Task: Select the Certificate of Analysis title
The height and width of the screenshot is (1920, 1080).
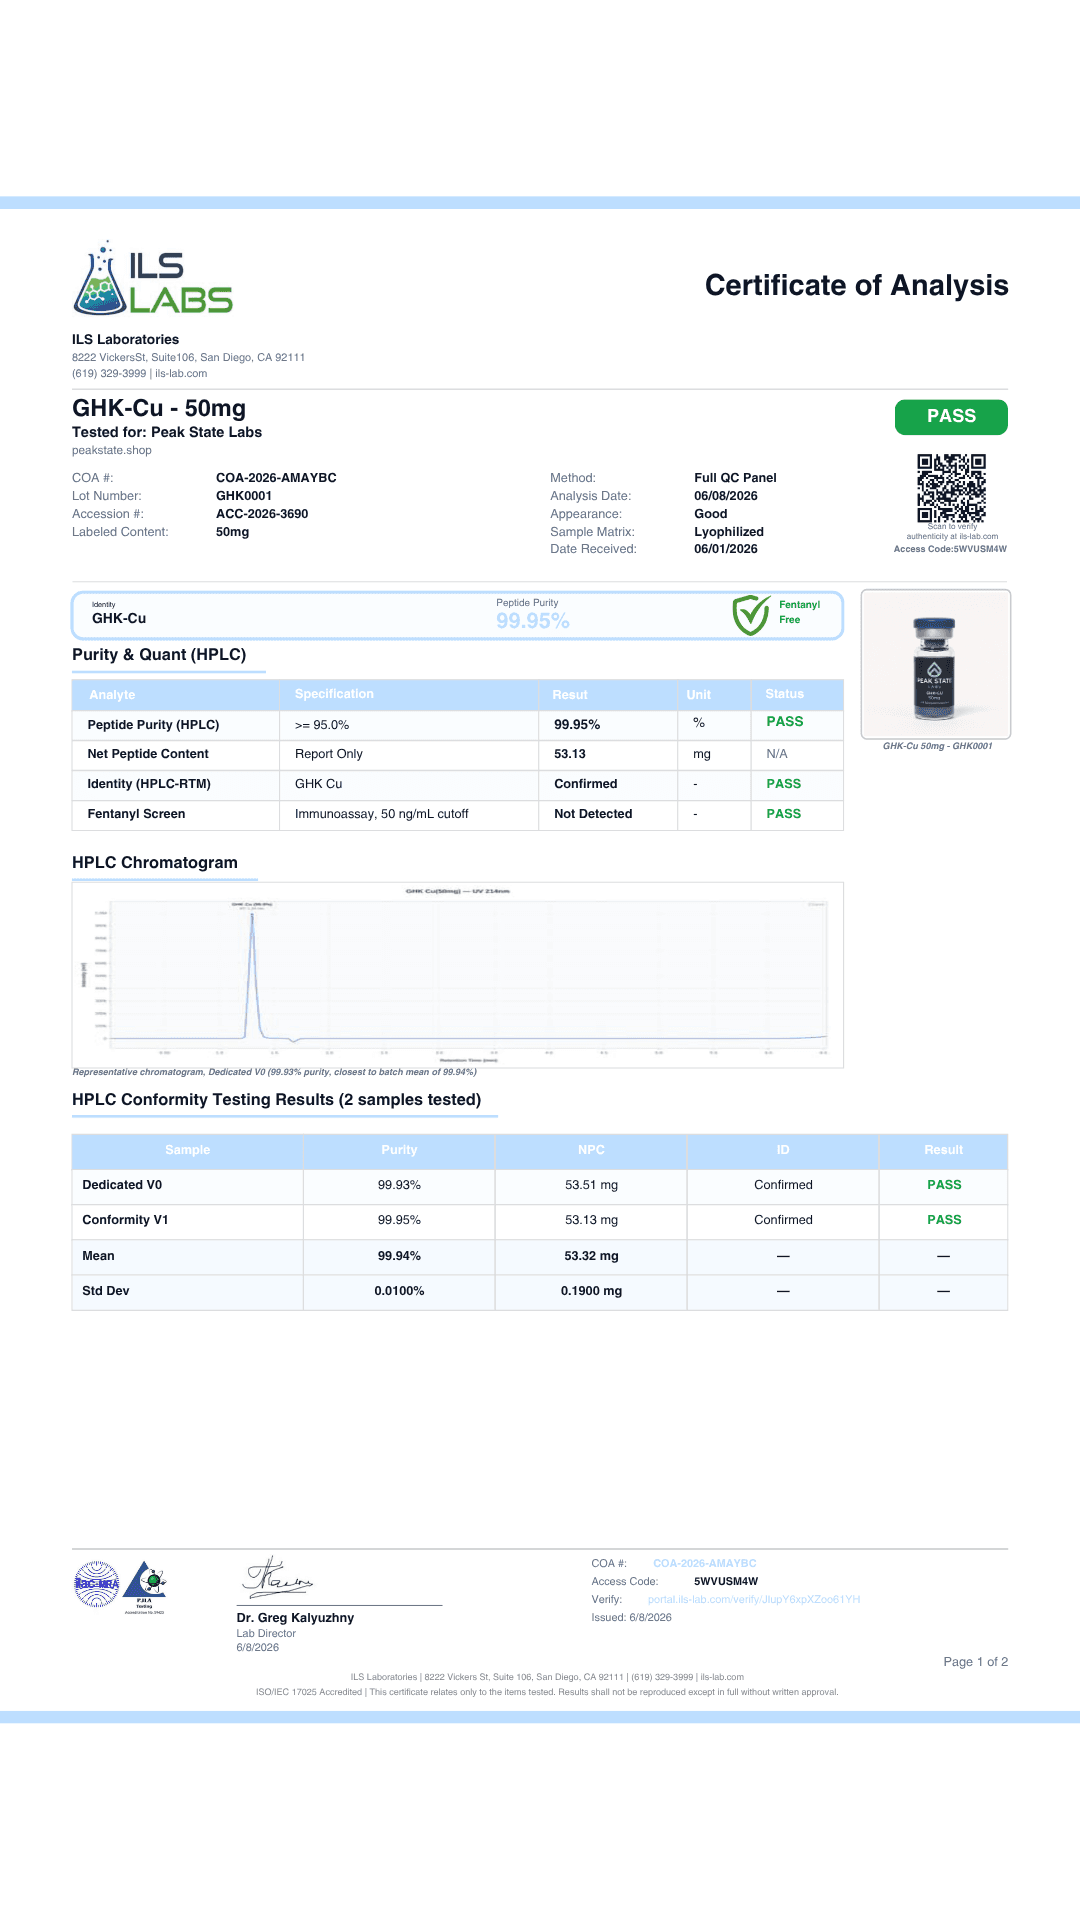Action: pos(857,285)
